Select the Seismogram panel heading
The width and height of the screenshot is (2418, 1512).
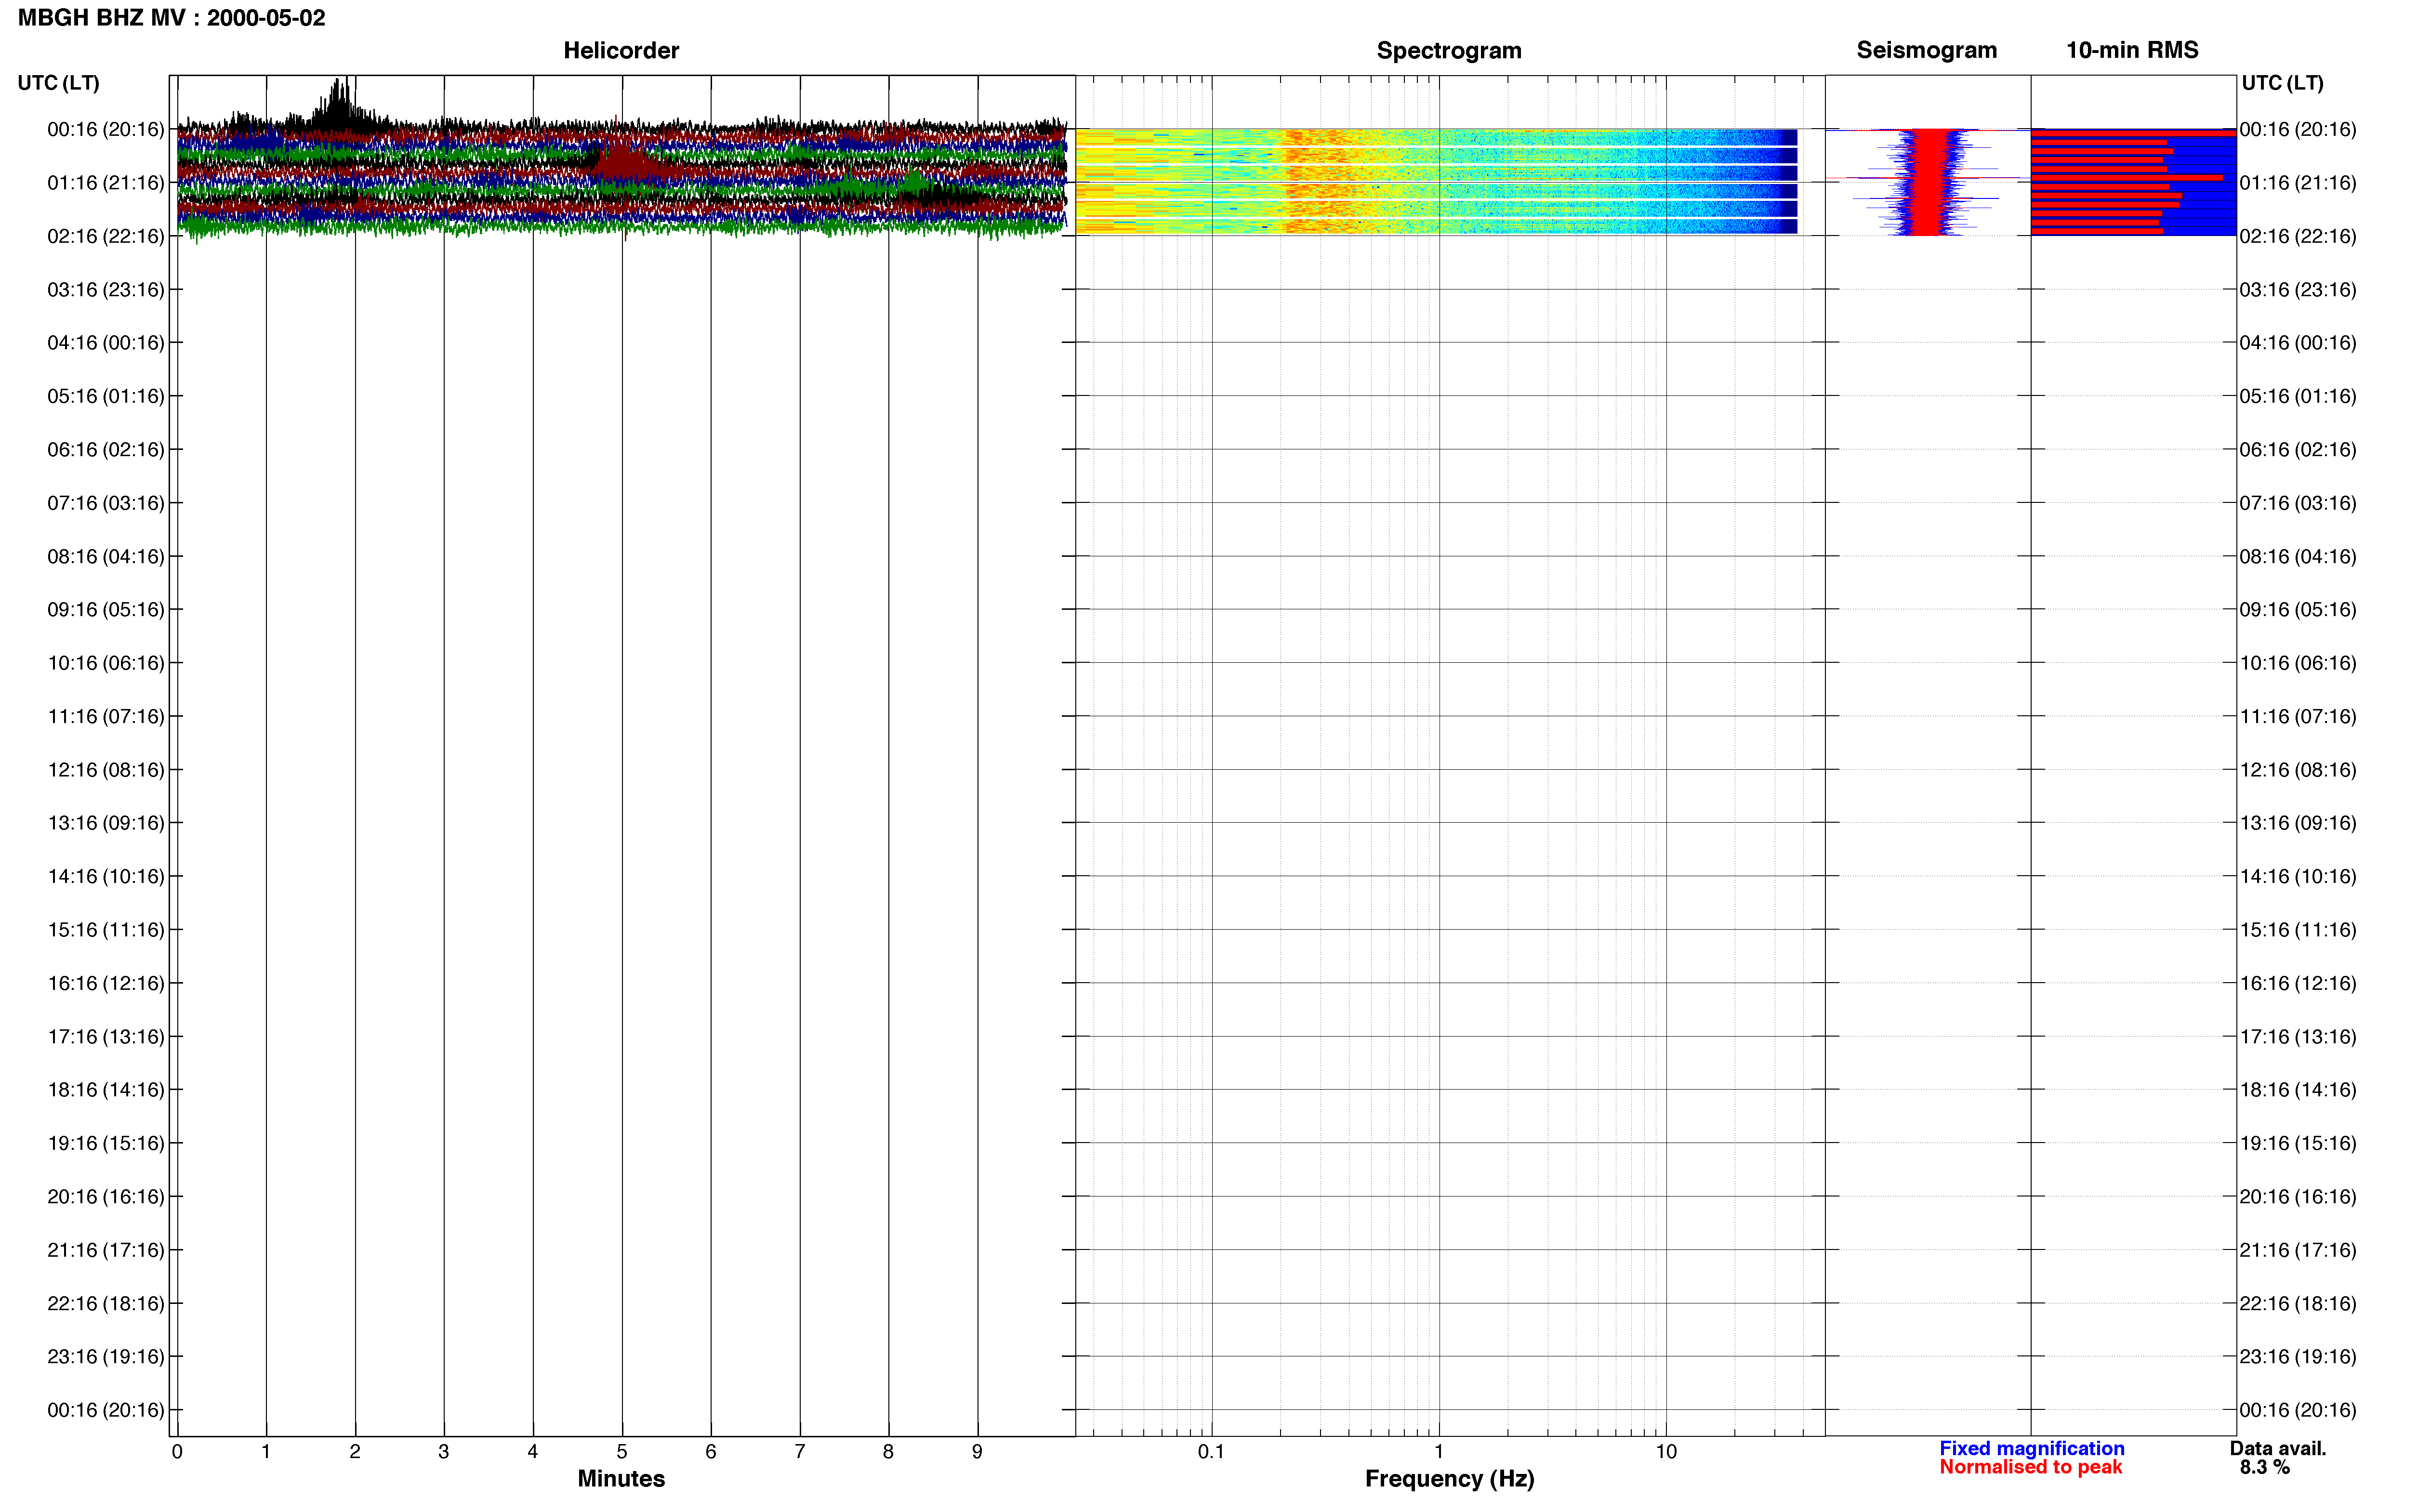click(1927, 50)
